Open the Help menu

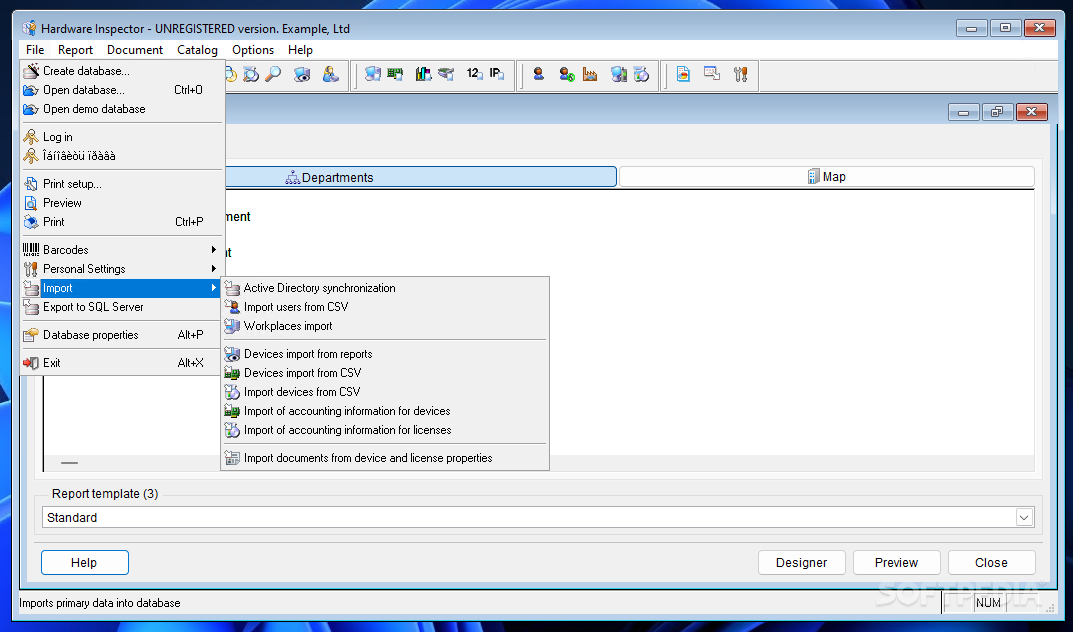pyautogui.click(x=300, y=50)
